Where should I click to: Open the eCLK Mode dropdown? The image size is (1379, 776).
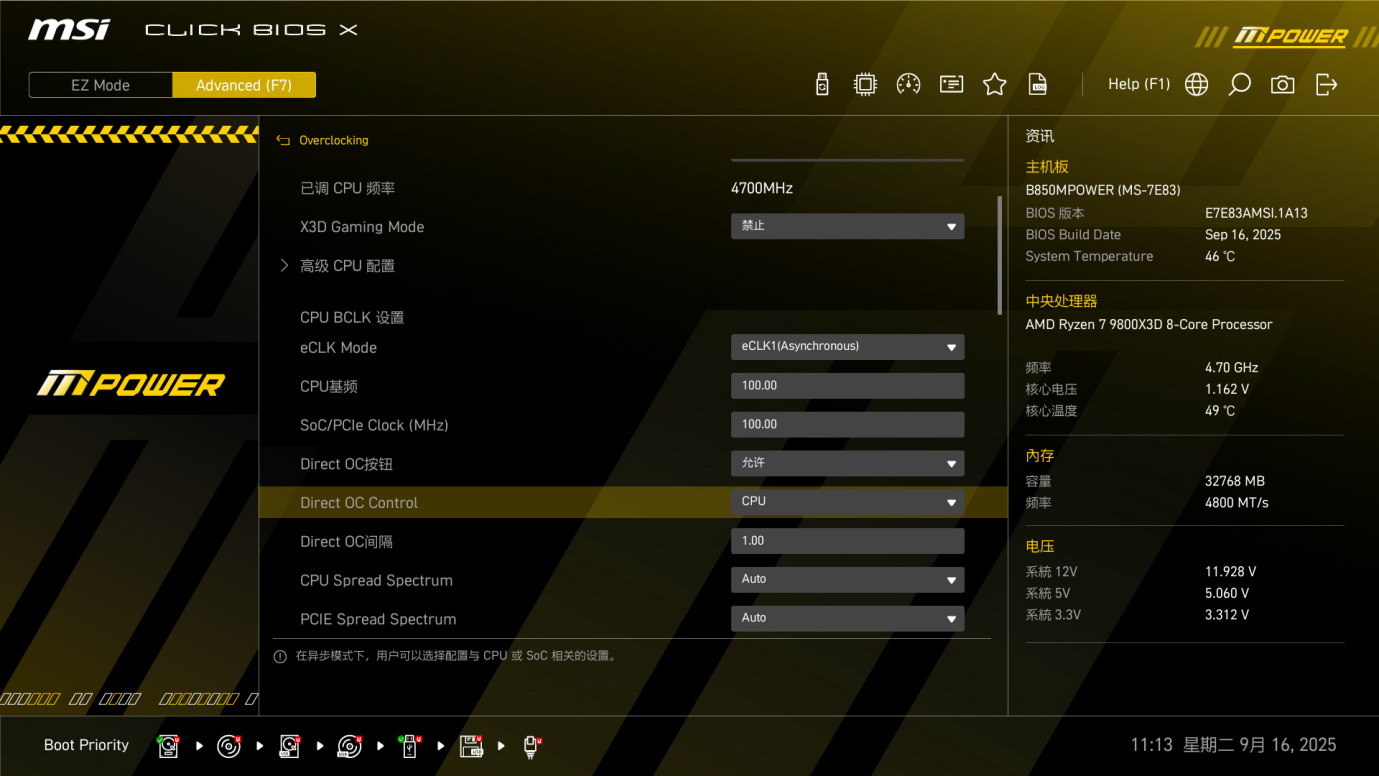pyautogui.click(x=848, y=347)
